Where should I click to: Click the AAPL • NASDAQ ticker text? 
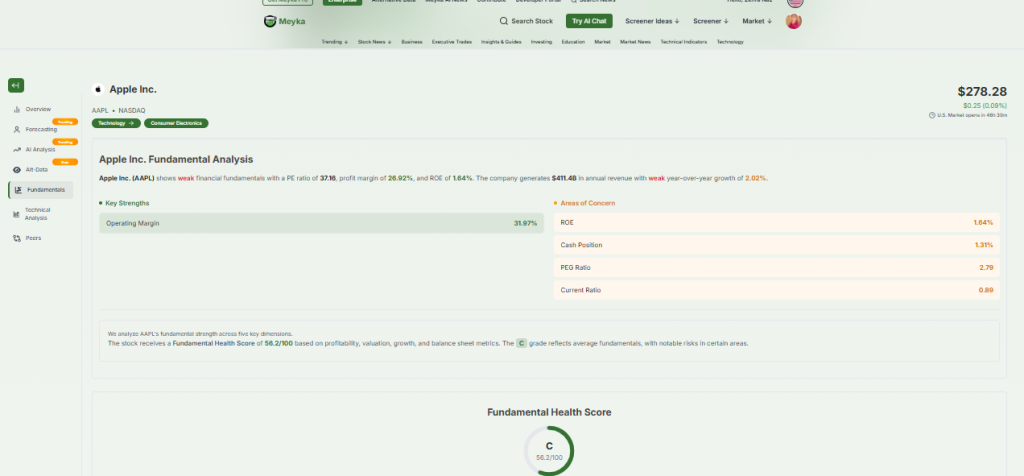click(x=118, y=110)
